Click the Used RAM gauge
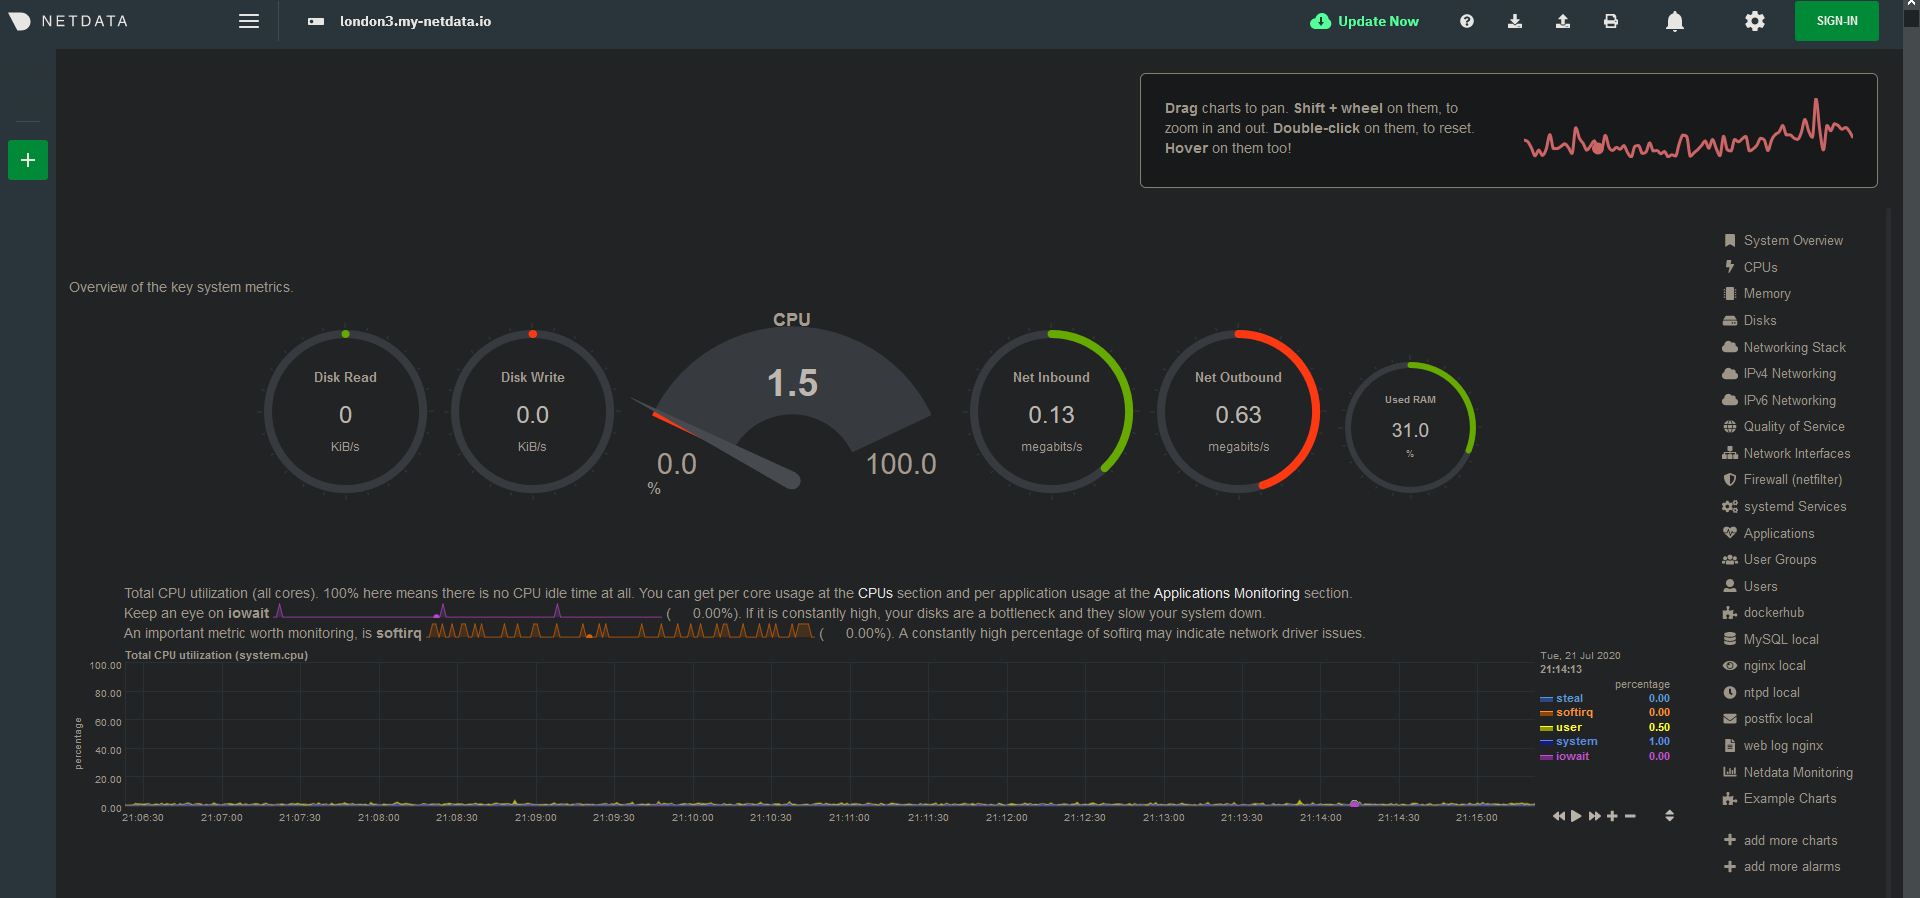The height and width of the screenshot is (898, 1920). [x=1410, y=428]
